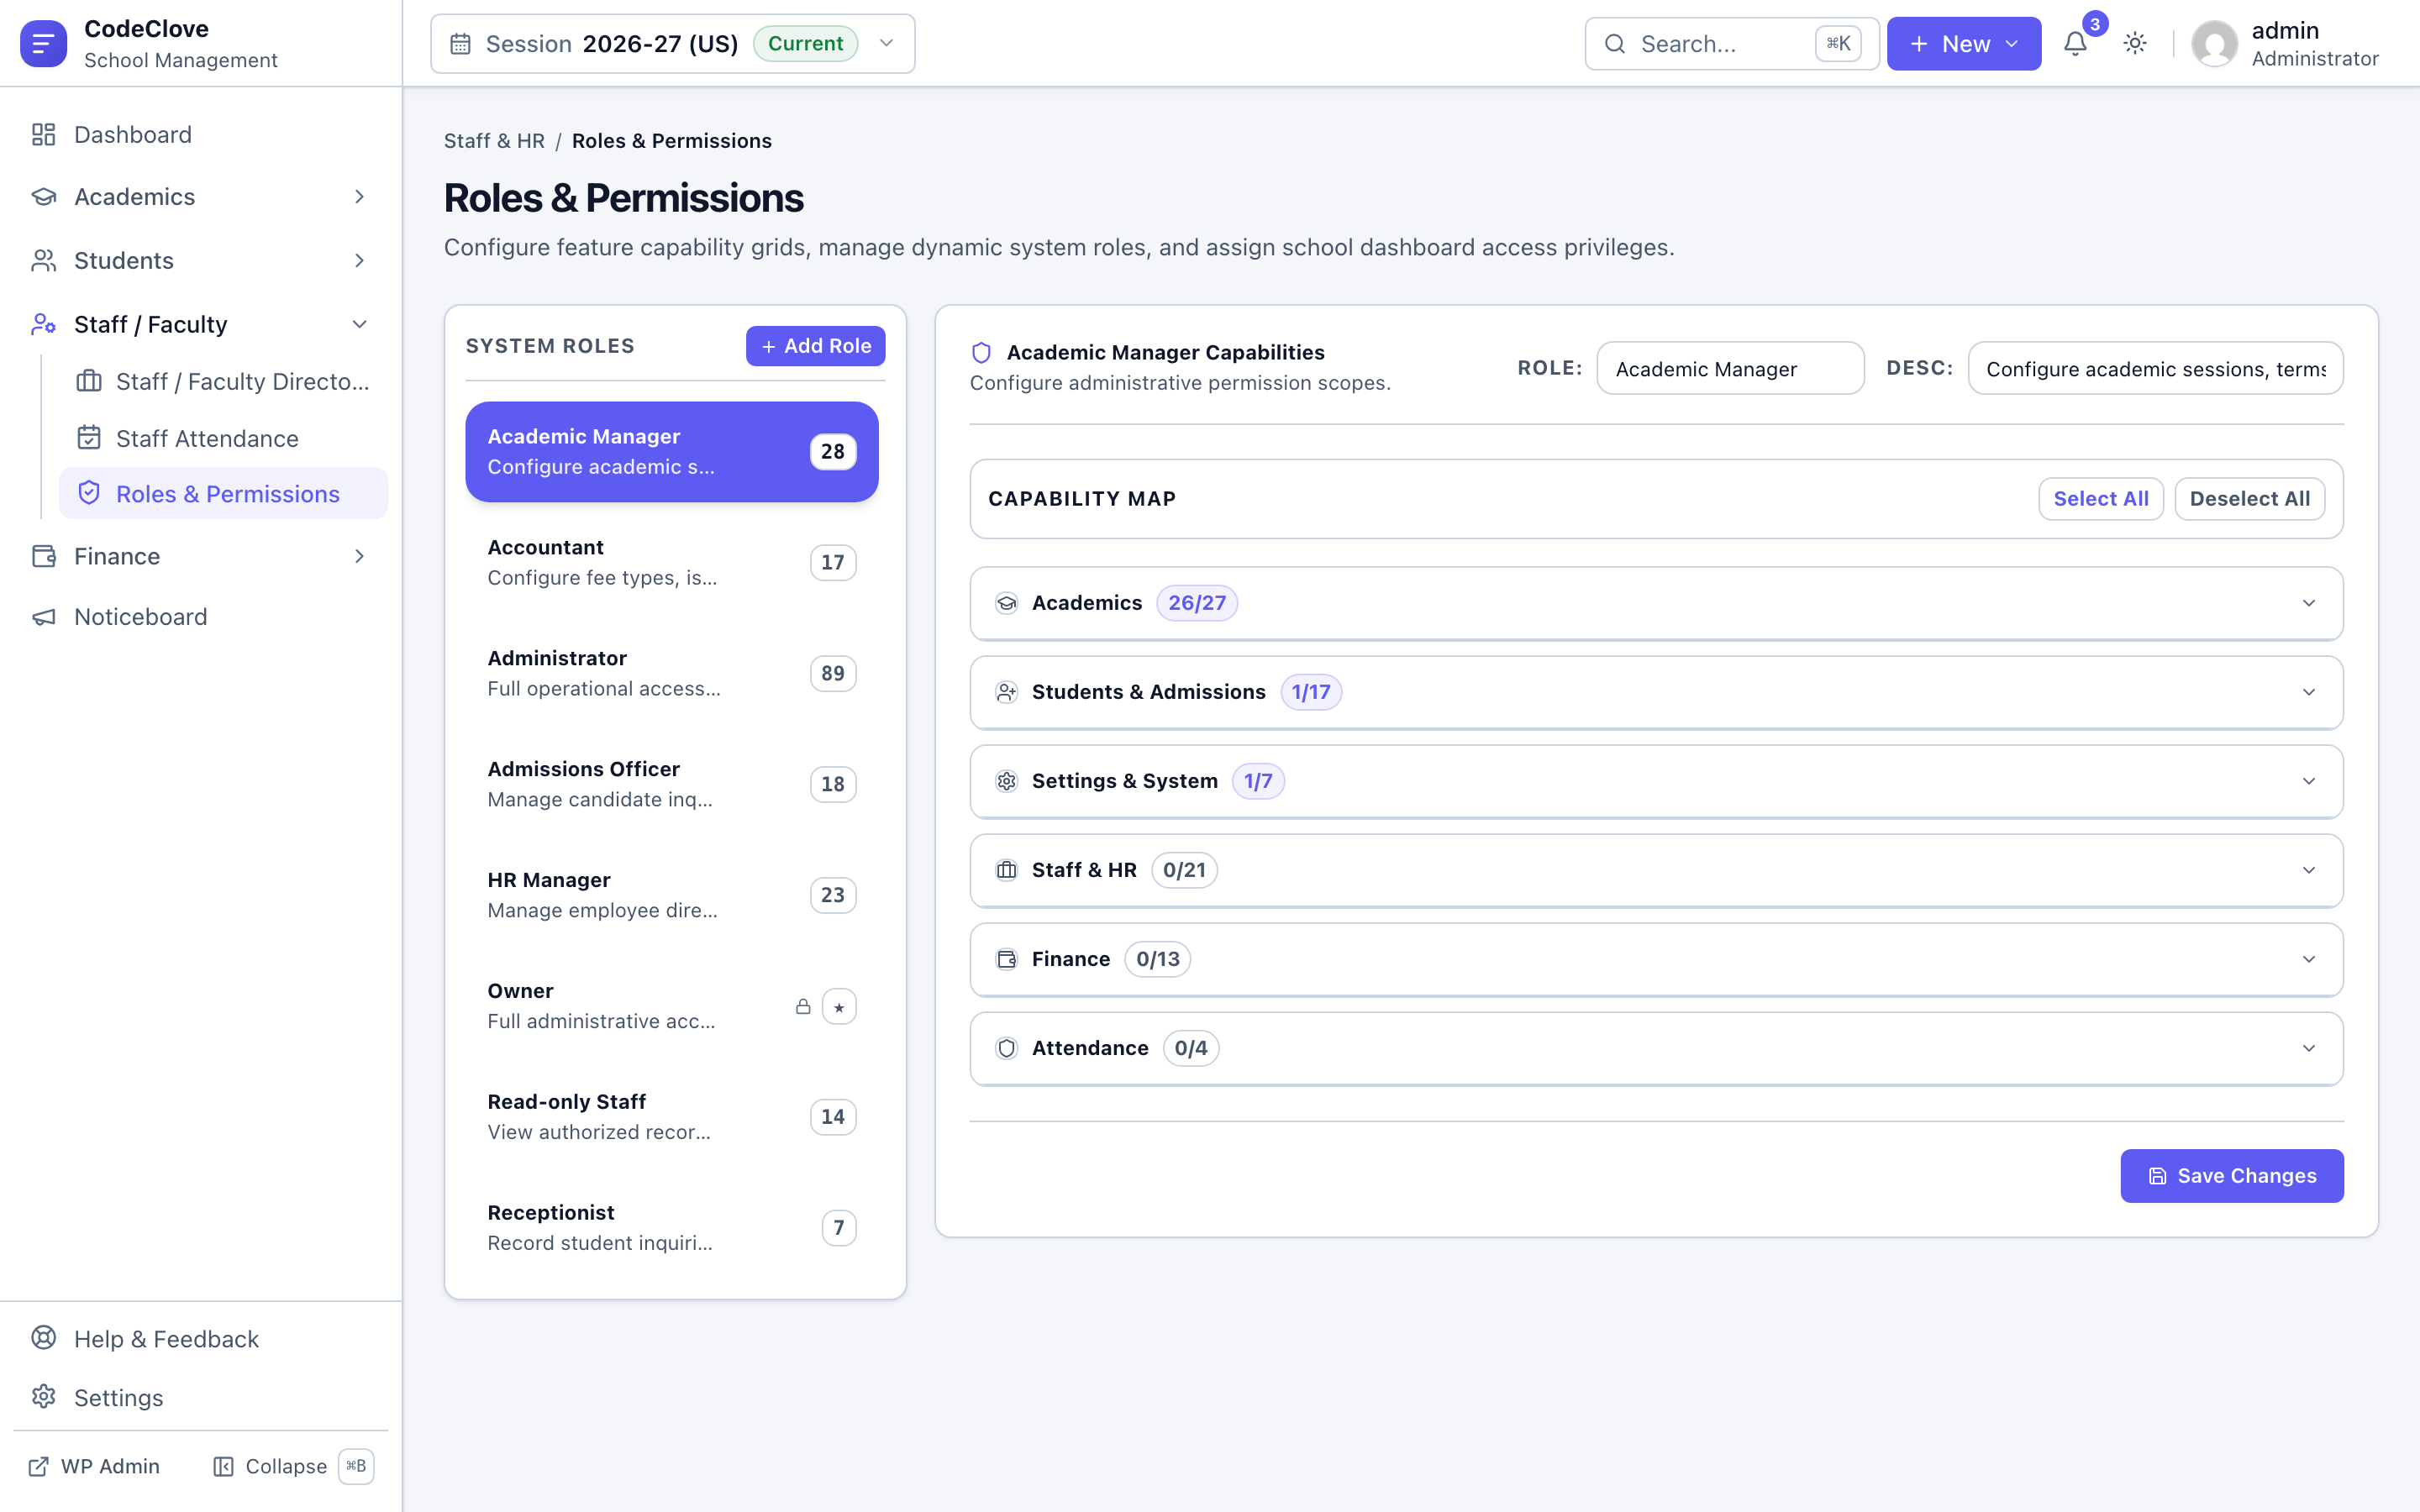
Task: Select the HR Manager role
Action: point(672,895)
